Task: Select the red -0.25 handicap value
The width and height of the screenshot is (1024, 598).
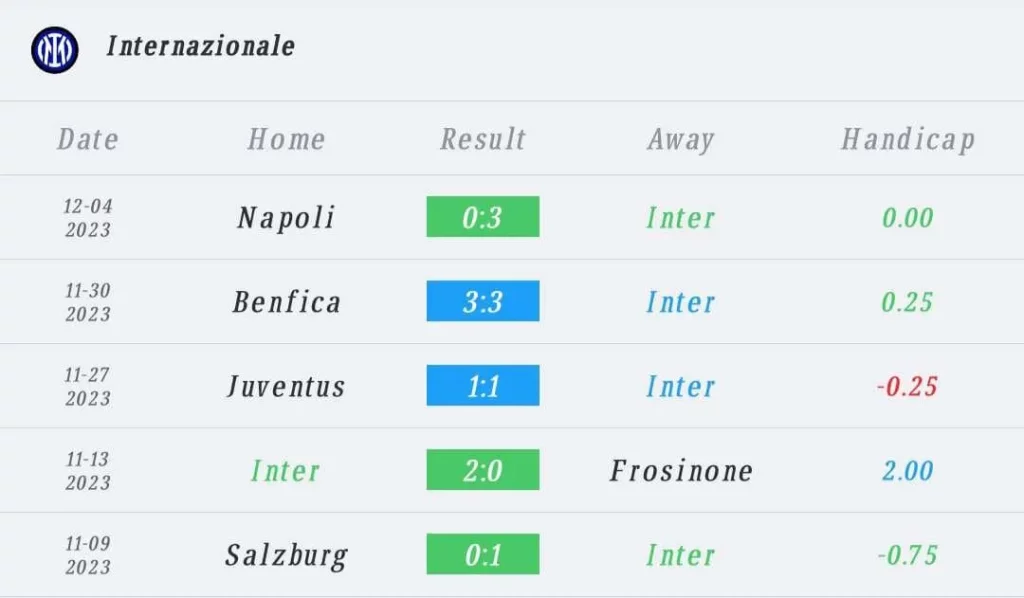Action: click(x=907, y=386)
